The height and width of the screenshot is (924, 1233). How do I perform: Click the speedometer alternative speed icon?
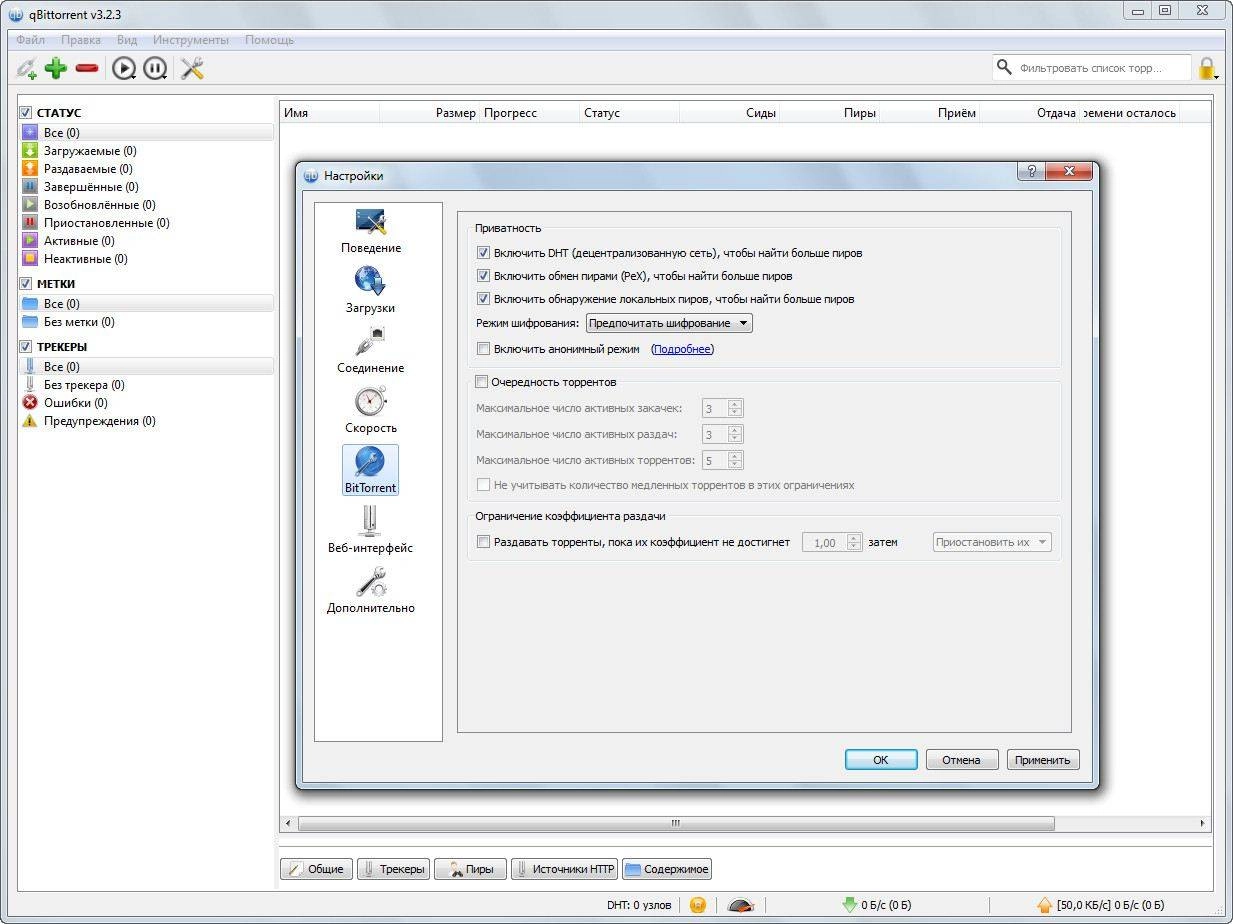click(741, 905)
